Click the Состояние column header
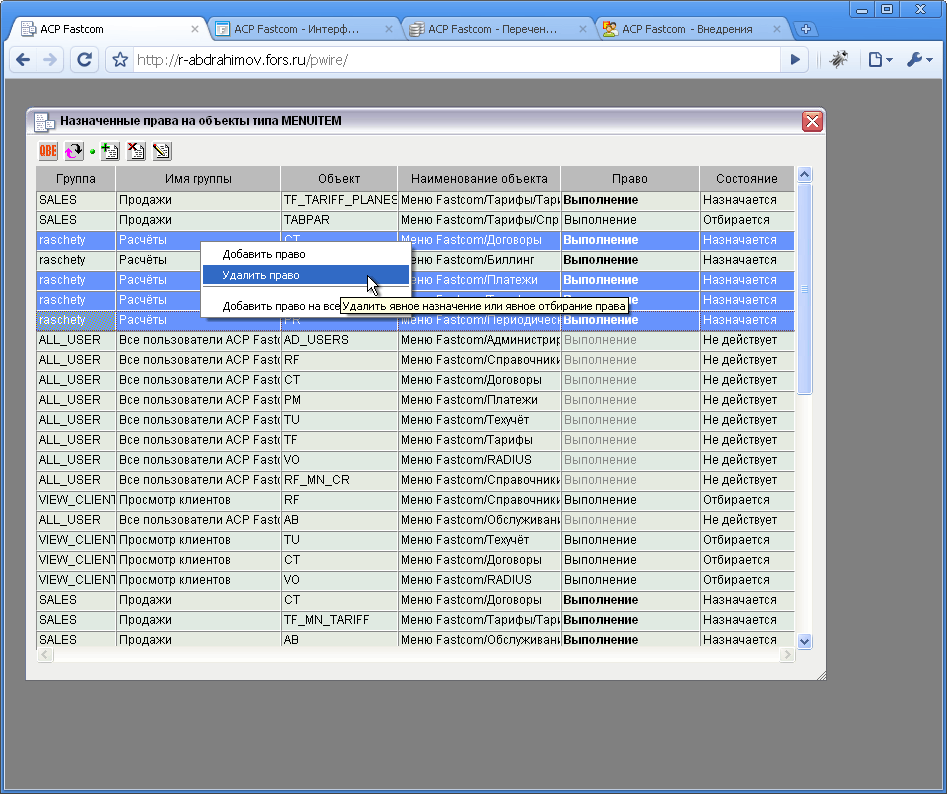The image size is (947, 794). (x=746, y=179)
